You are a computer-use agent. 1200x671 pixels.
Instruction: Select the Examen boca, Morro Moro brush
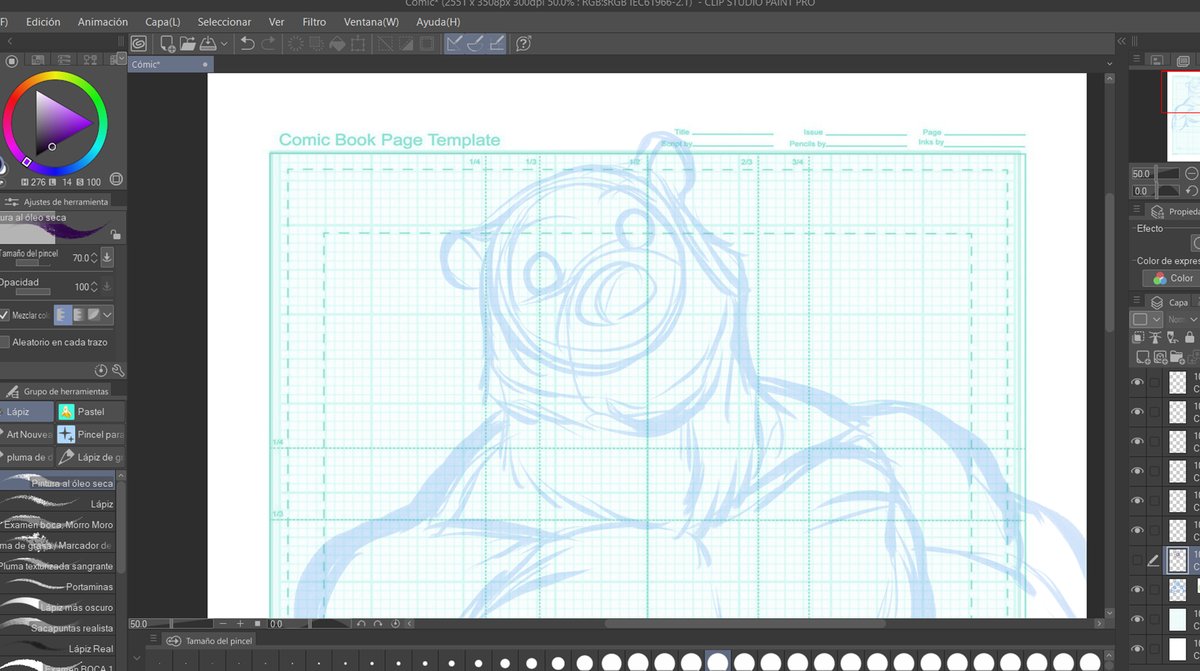58,525
